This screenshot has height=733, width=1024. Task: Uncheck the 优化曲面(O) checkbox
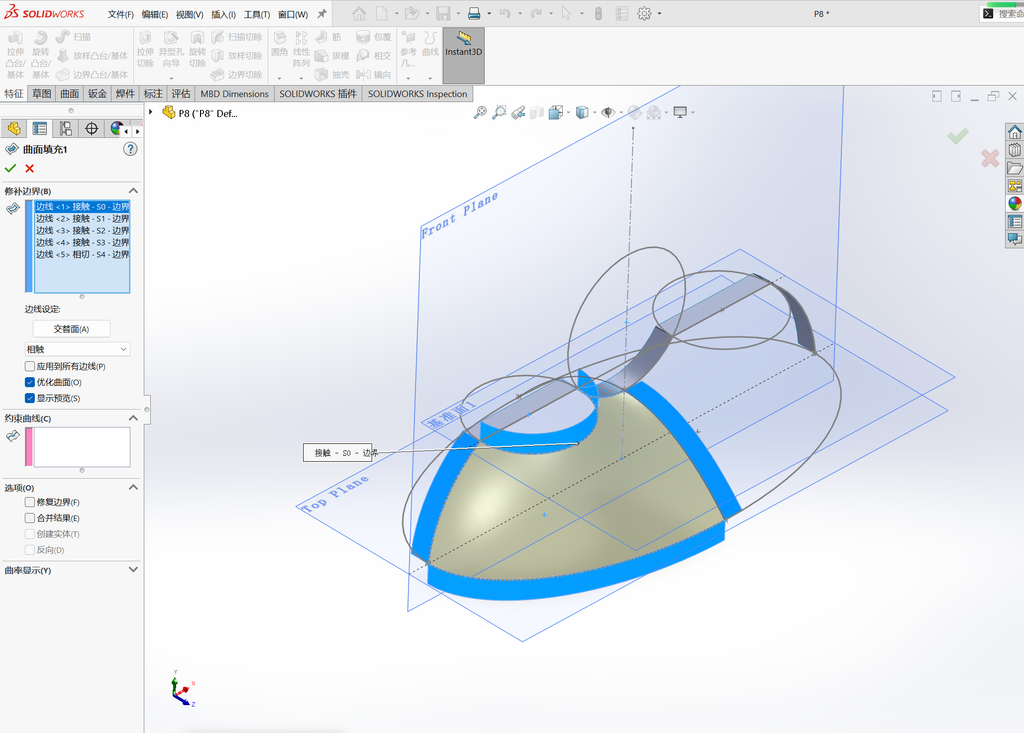[30, 382]
